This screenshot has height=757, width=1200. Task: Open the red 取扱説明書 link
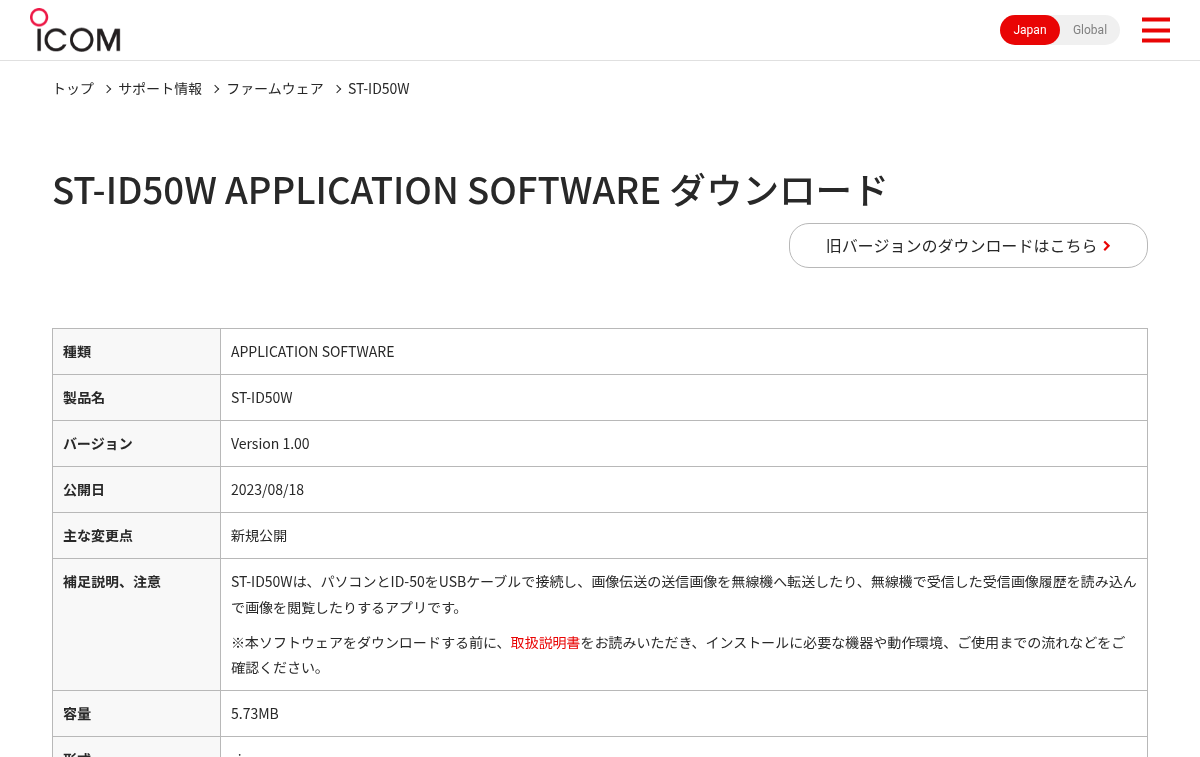pos(545,642)
